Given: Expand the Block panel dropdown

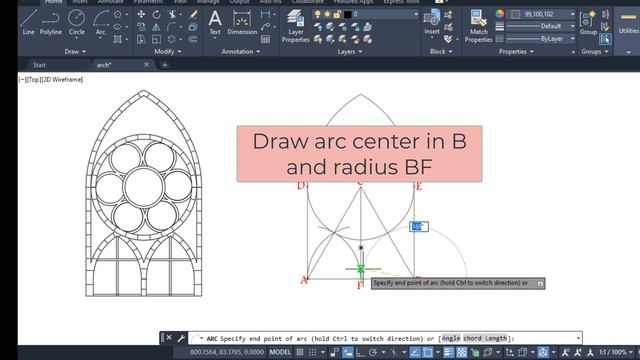Looking at the screenshot, I should (441, 51).
